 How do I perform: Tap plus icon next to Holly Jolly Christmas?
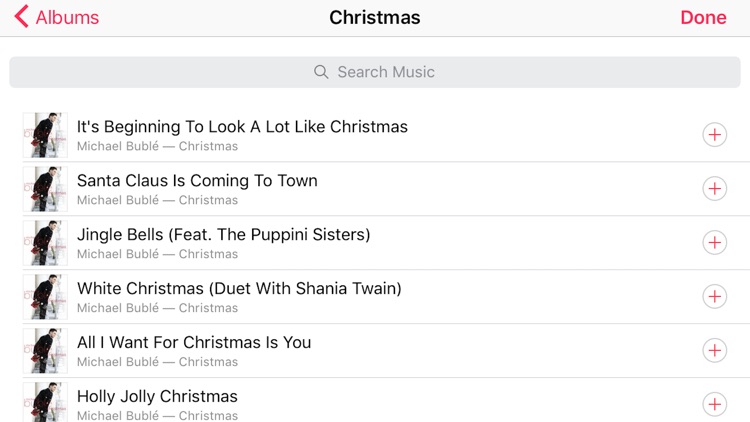715,404
